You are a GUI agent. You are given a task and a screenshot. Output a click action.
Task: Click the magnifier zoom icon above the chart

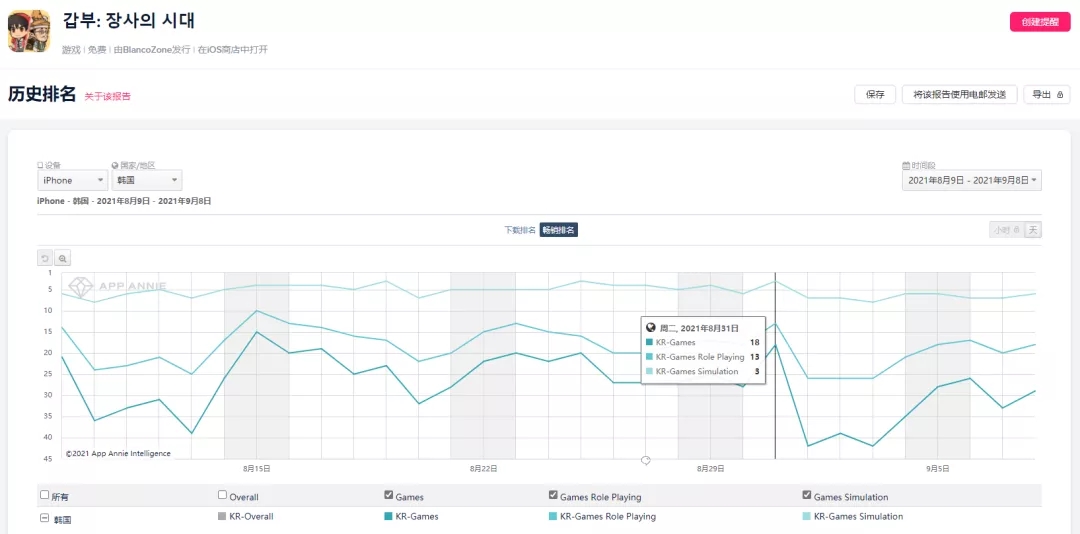click(x=62, y=258)
